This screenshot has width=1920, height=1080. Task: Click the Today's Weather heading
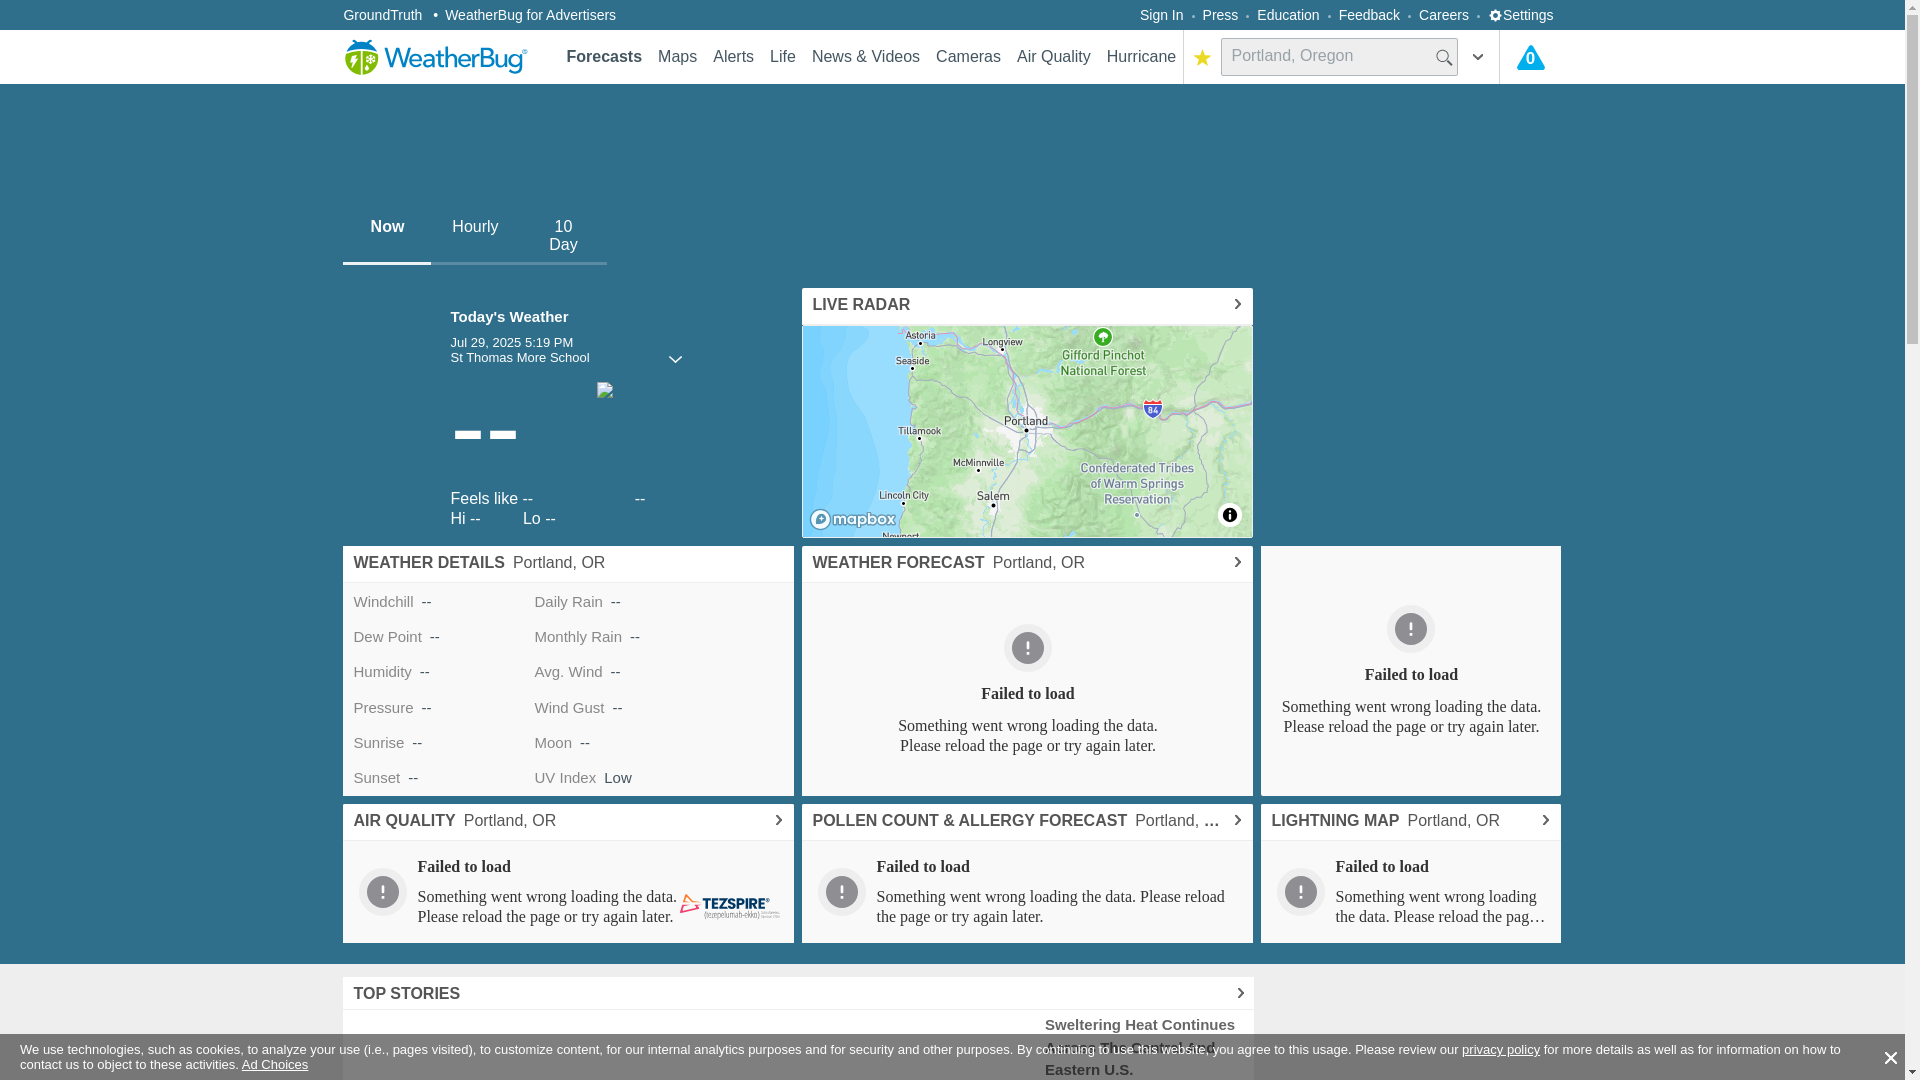click(x=509, y=317)
